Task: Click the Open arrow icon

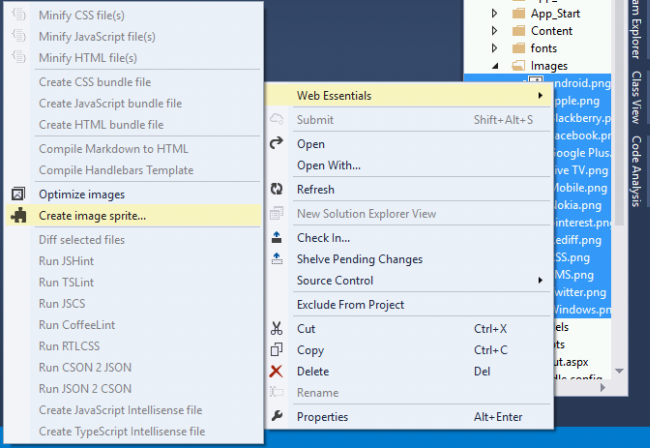Action: point(277,144)
